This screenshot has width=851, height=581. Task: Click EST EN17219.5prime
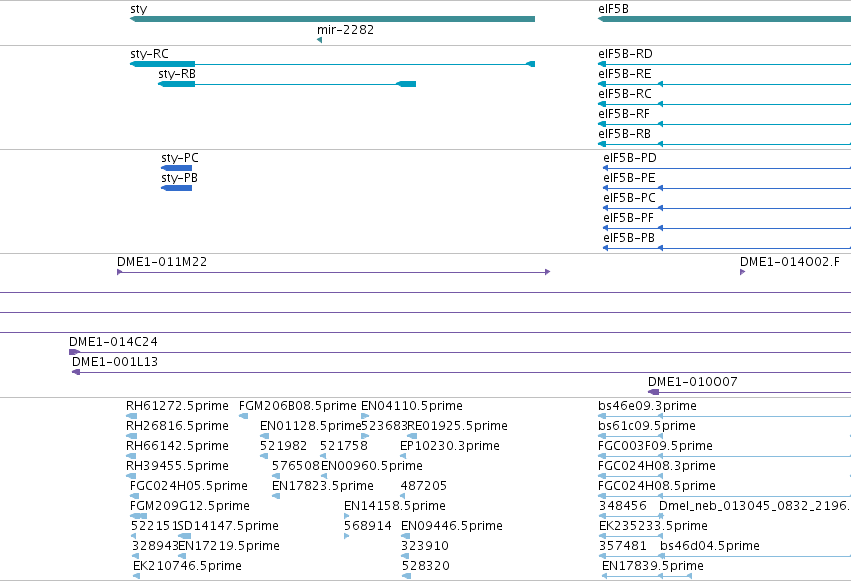228,547
